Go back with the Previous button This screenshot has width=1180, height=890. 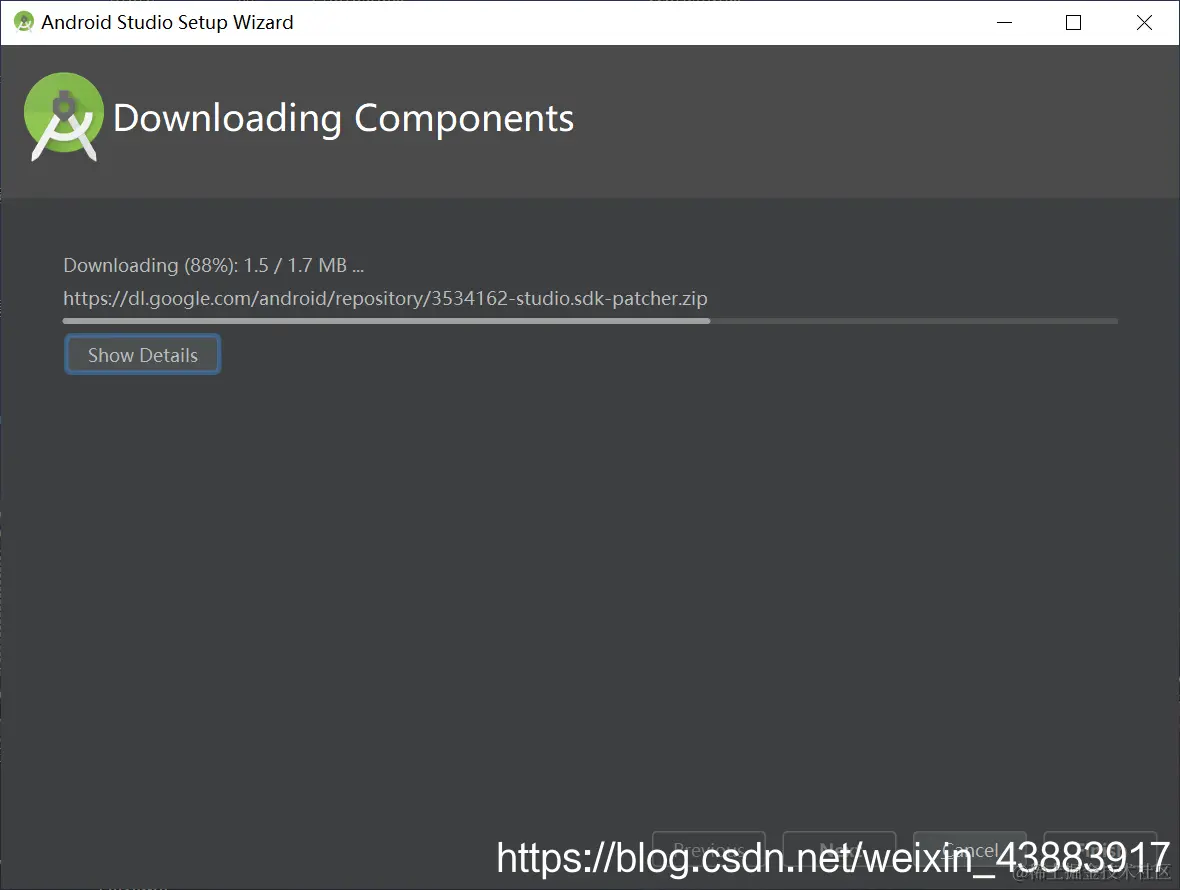pyautogui.click(x=709, y=850)
